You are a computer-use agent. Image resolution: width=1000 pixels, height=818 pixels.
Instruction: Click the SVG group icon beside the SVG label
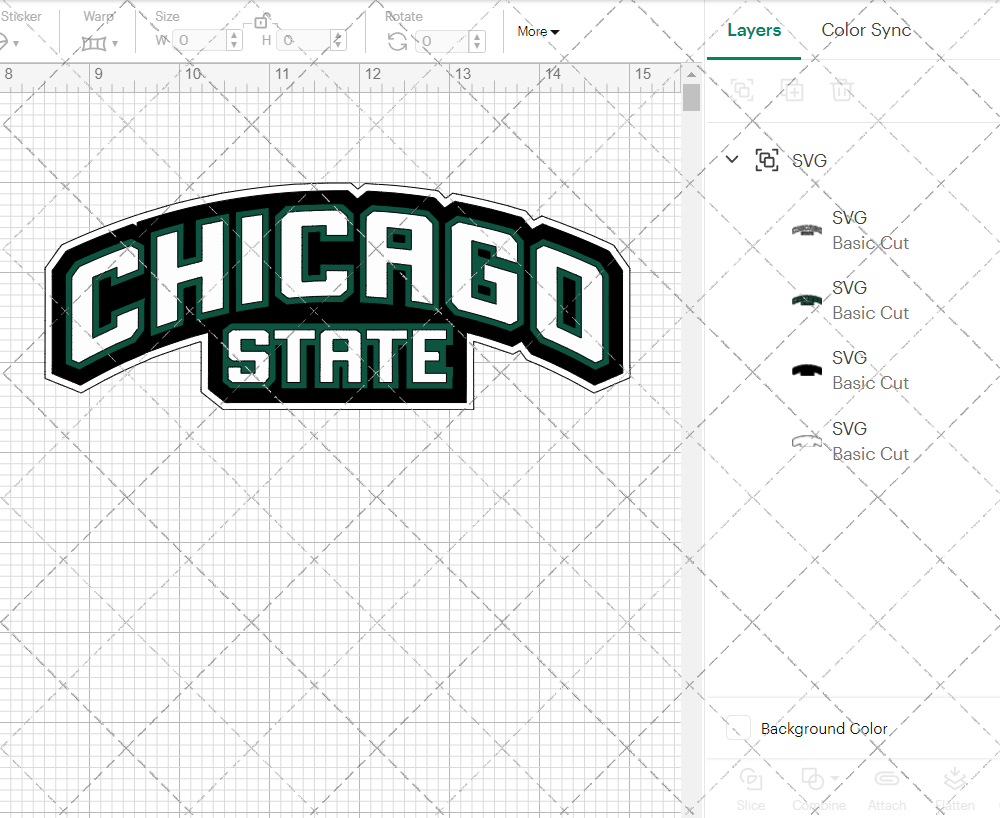767,159
